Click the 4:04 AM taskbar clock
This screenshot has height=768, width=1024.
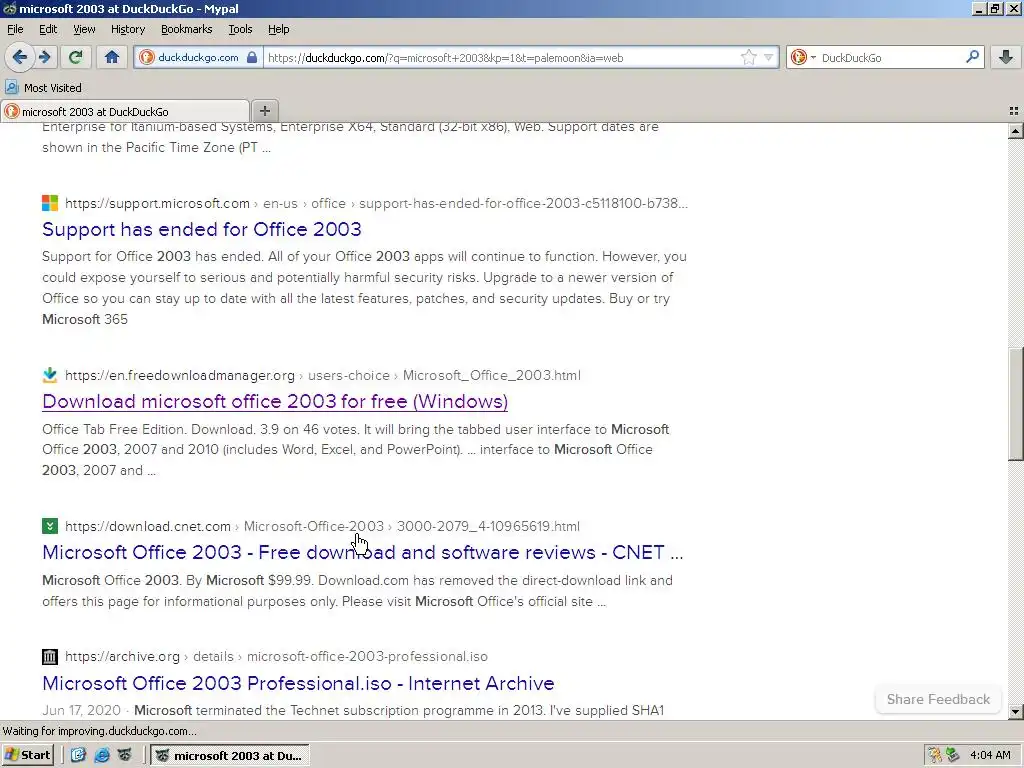click(x=990, y=756)
